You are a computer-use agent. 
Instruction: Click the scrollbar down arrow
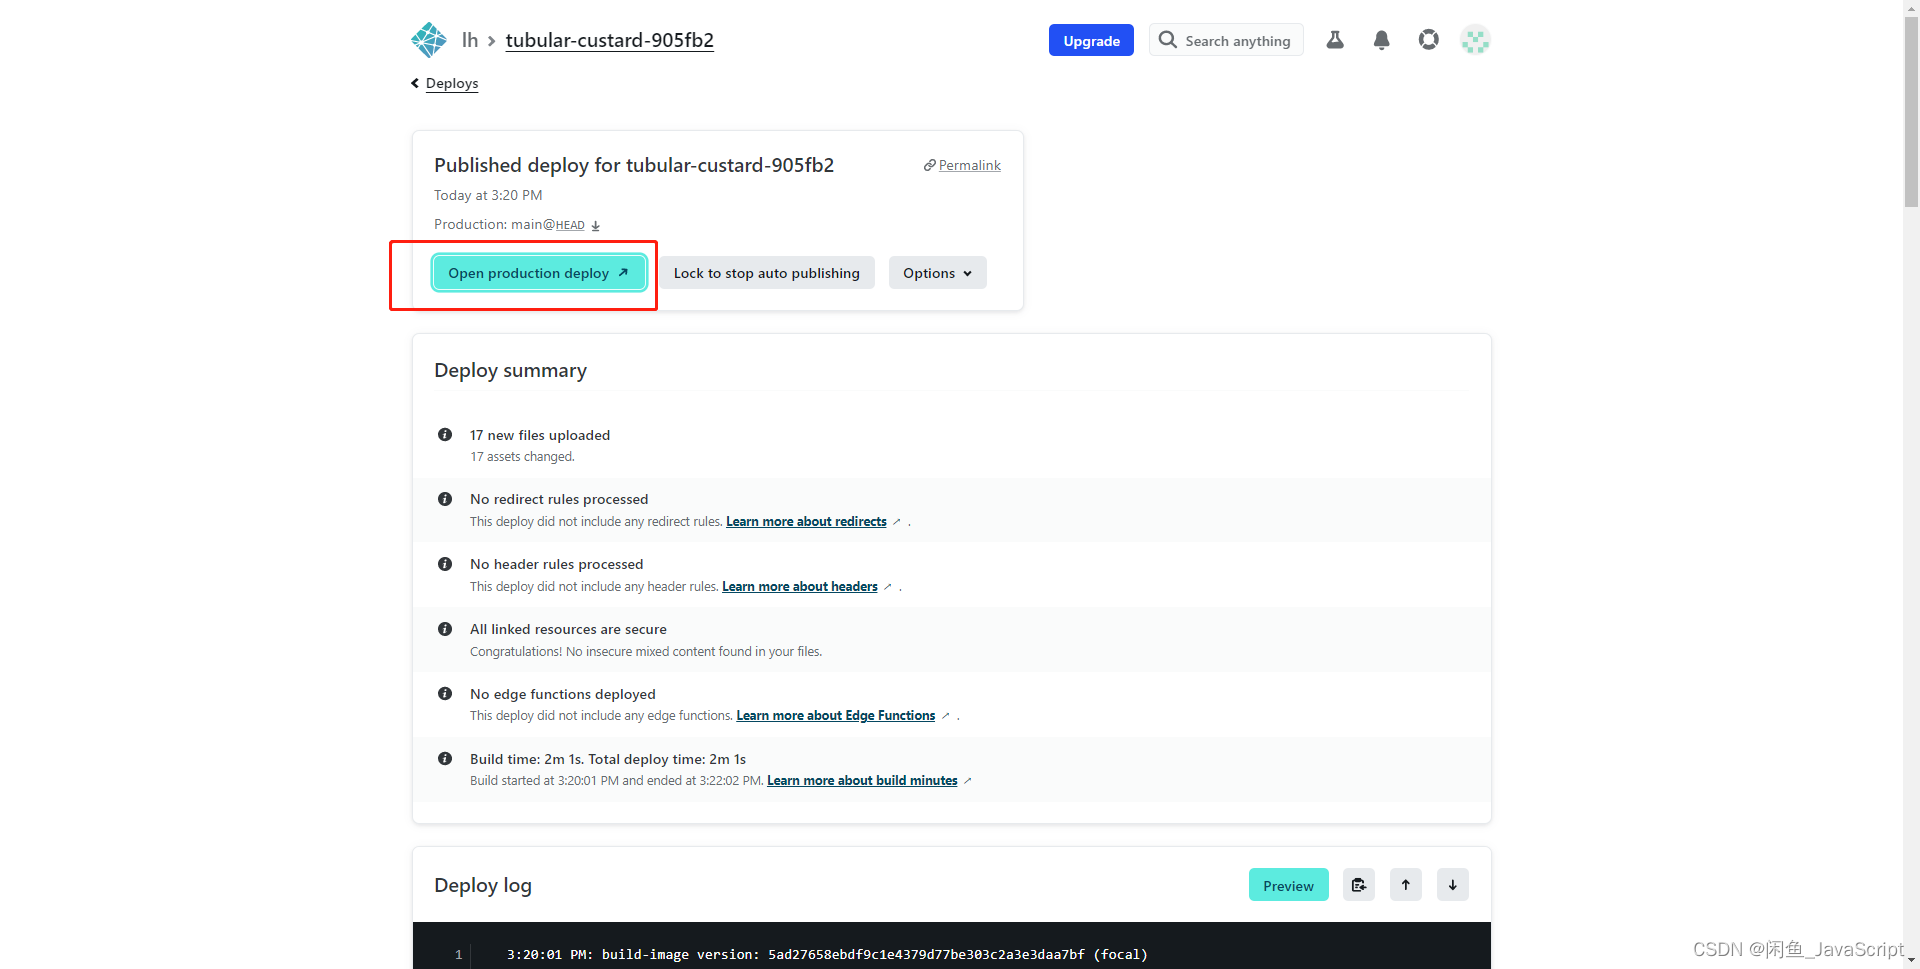1911,961
